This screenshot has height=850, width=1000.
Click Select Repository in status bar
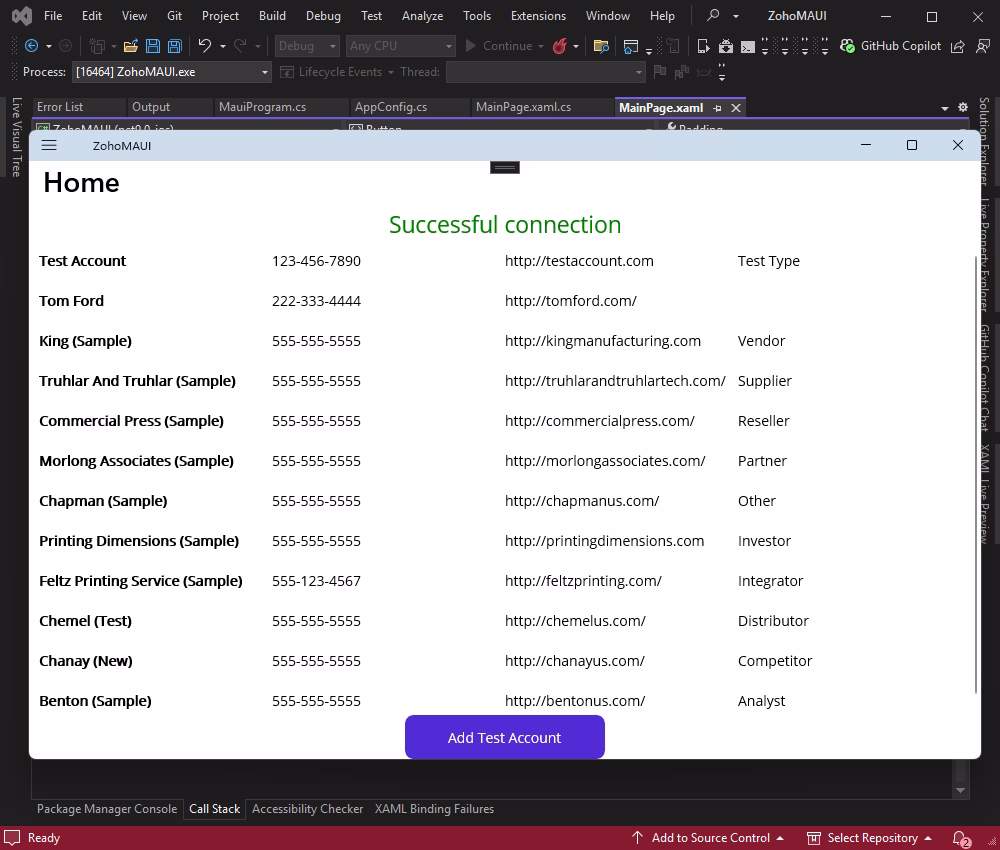tap(869, 838)
